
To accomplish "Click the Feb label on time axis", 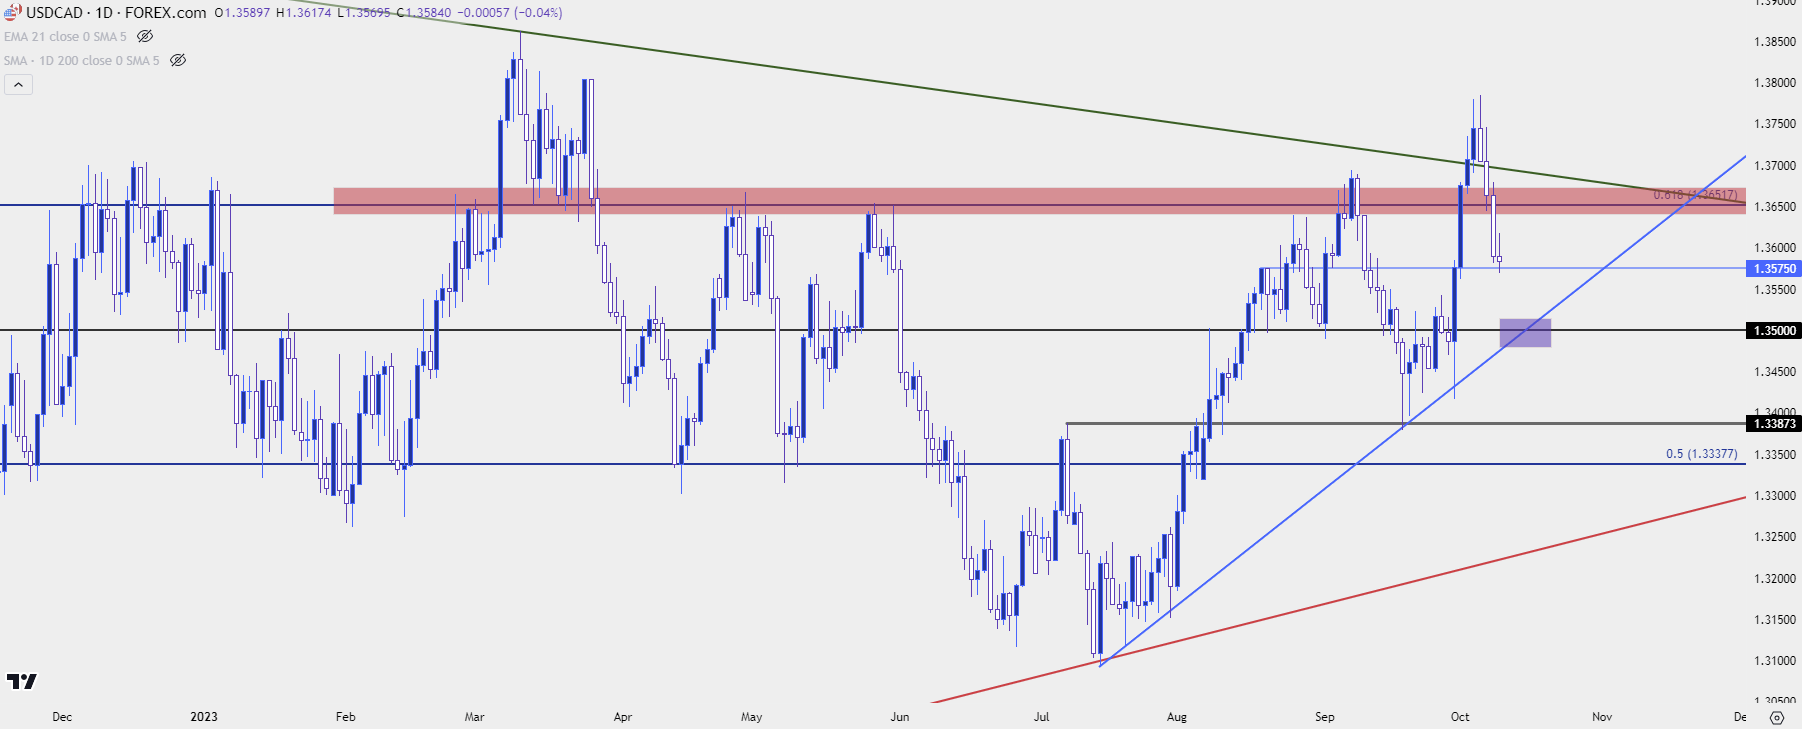I will click(345, 717).
